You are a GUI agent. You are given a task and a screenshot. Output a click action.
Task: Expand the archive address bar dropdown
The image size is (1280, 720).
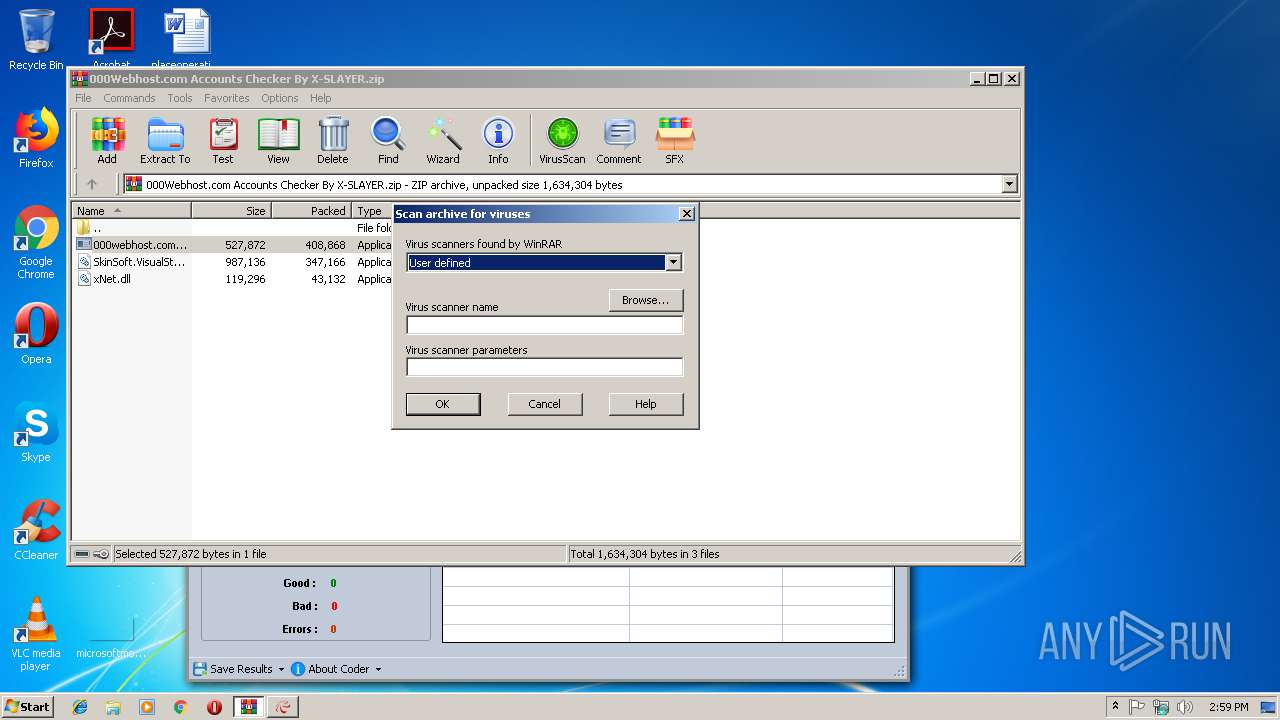click(1009, 184)
